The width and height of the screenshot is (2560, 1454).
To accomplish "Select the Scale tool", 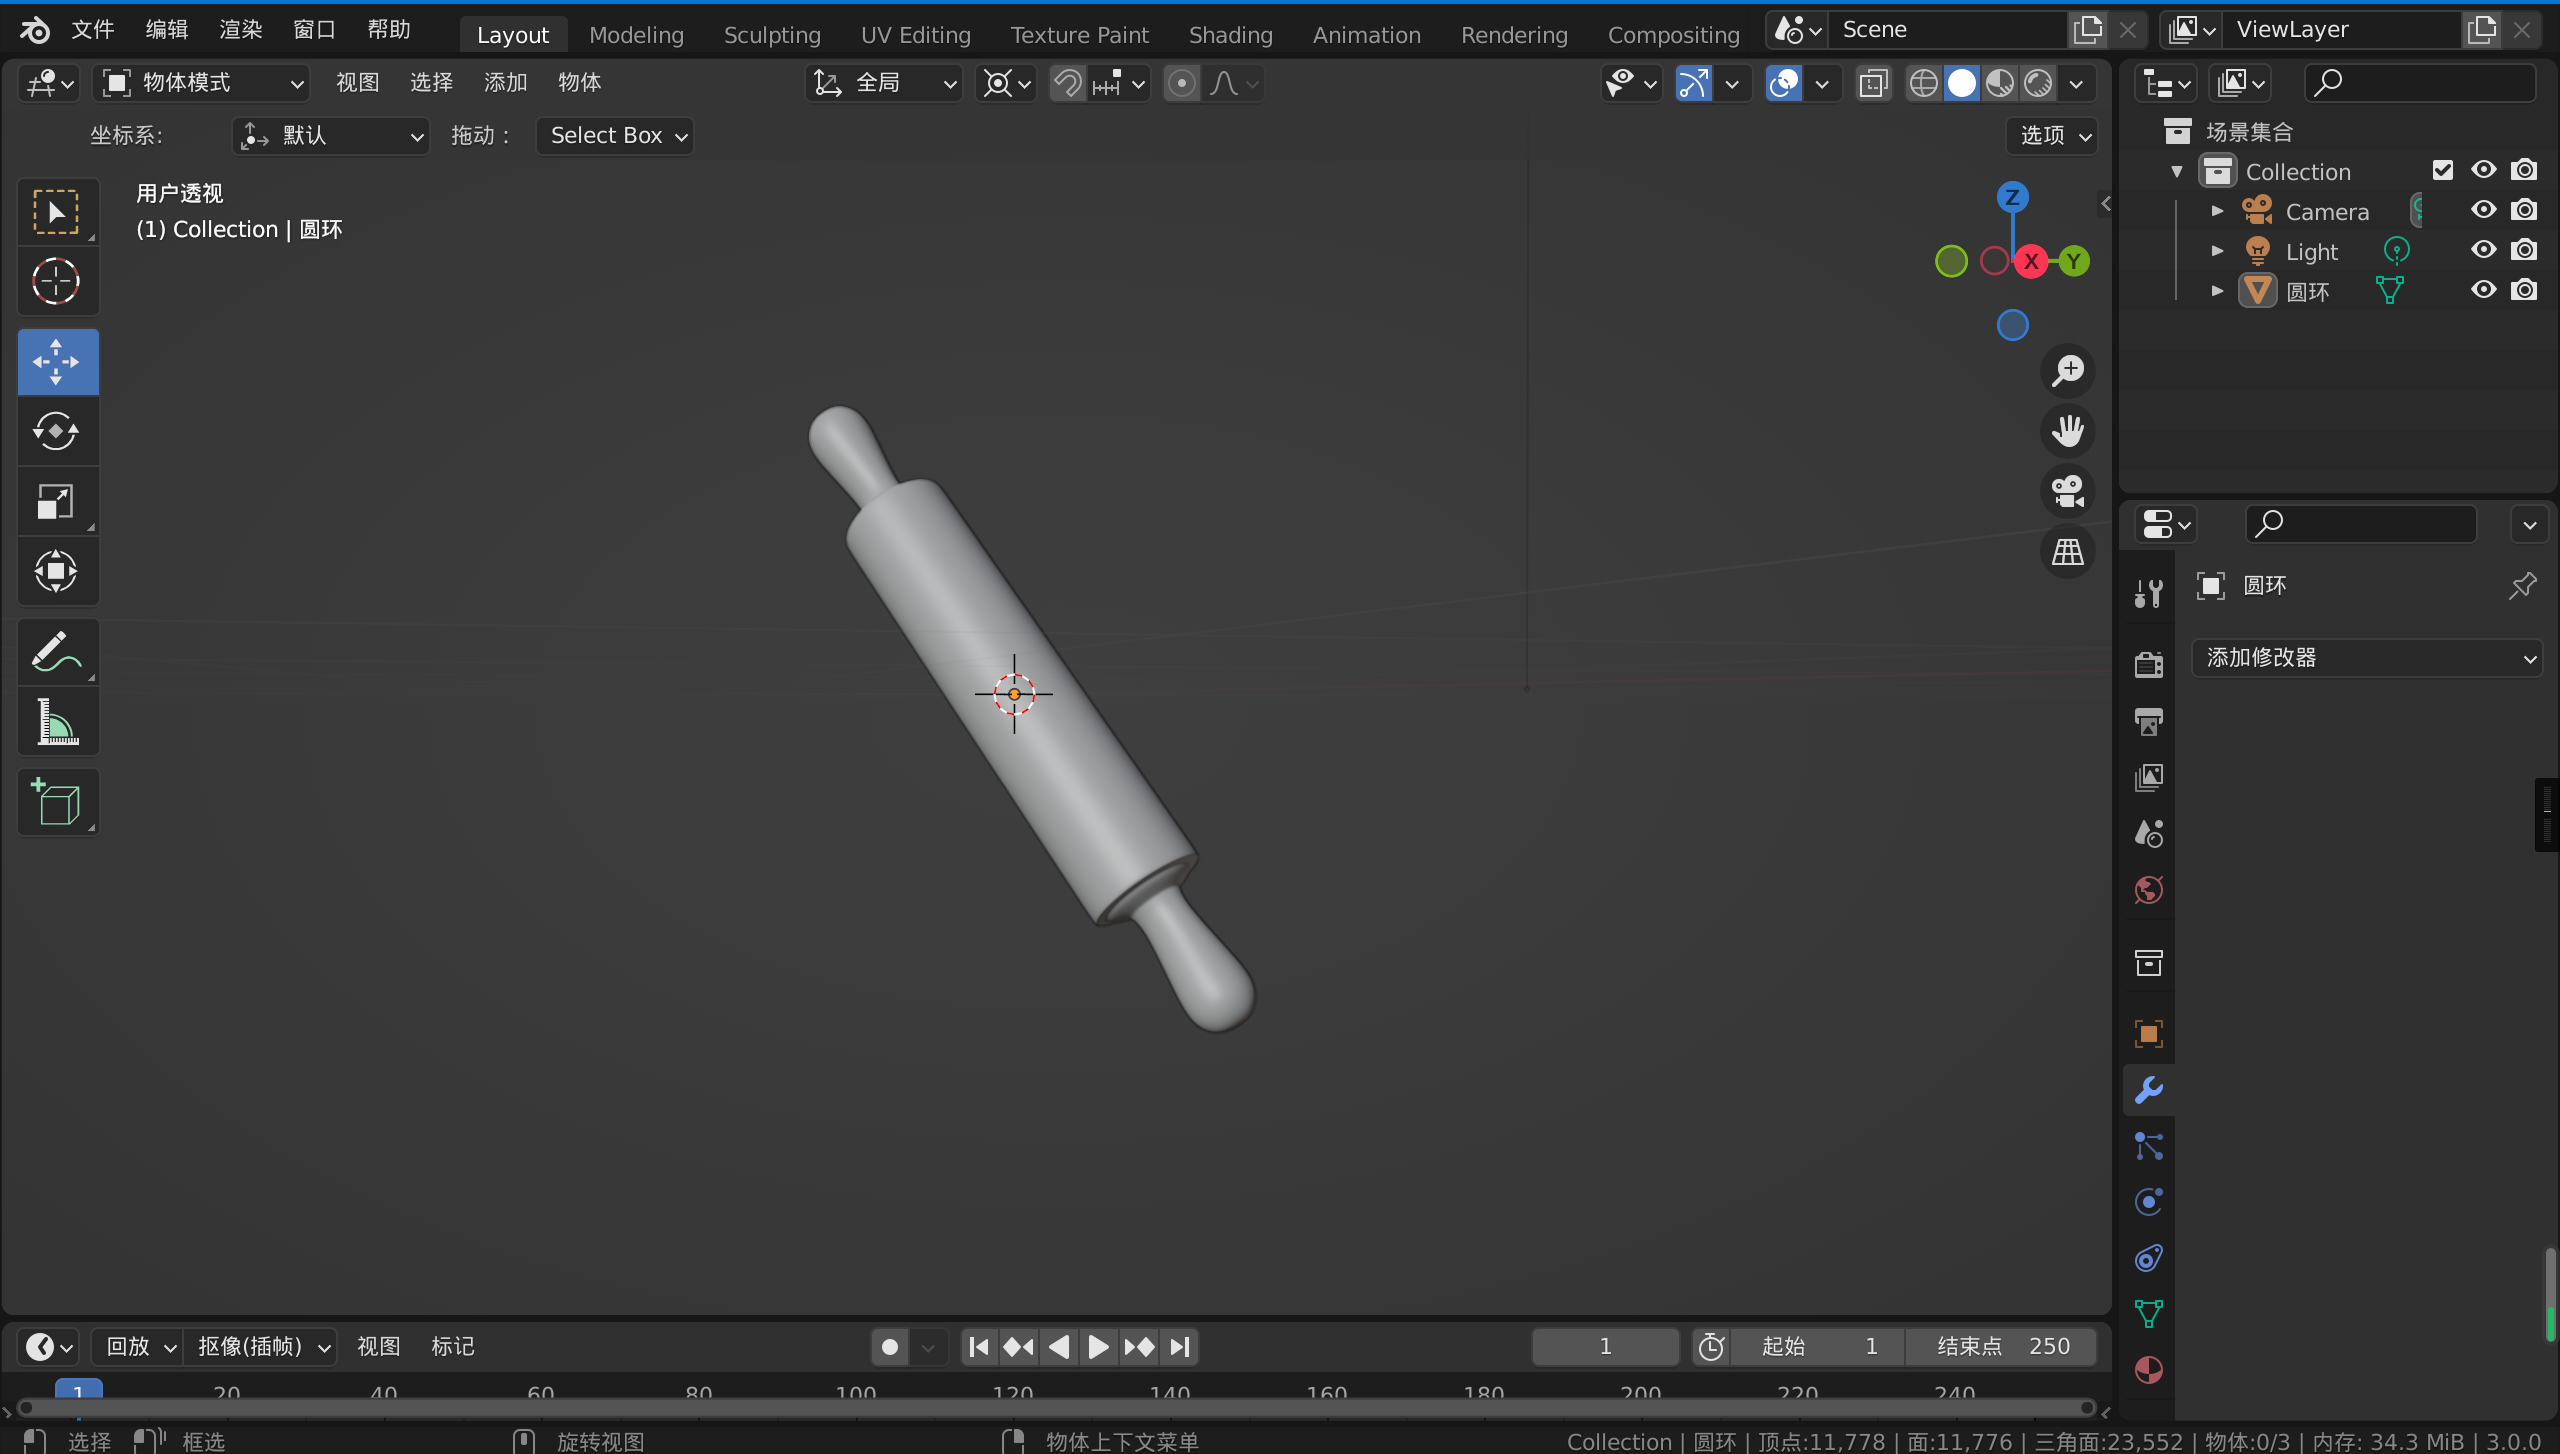I will click(x=57, y=501).
